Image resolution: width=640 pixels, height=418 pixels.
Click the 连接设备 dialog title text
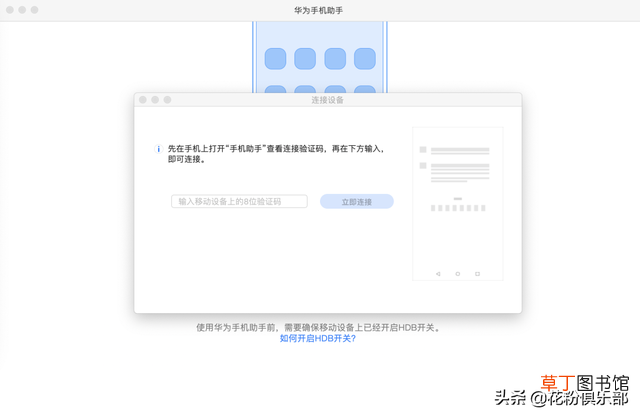[x=327, y=100]
